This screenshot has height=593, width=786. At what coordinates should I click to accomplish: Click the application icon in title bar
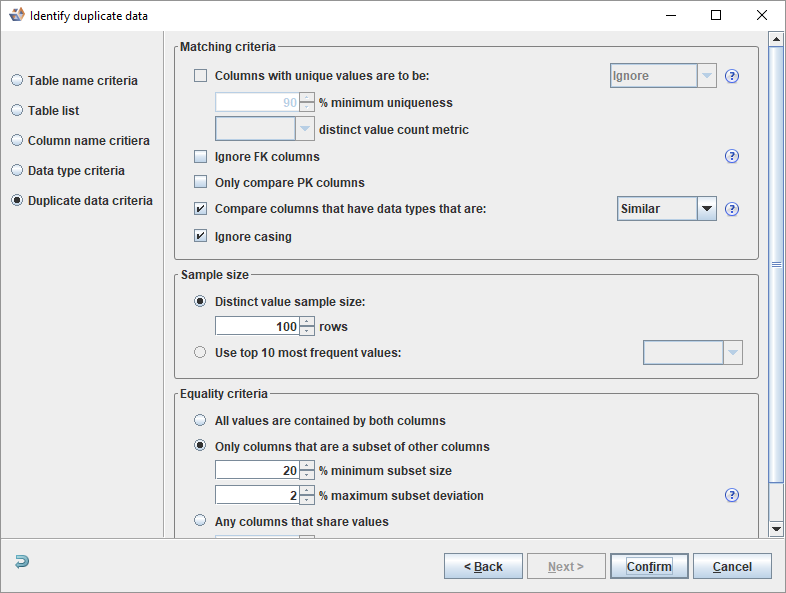click(x=16, y=15)
